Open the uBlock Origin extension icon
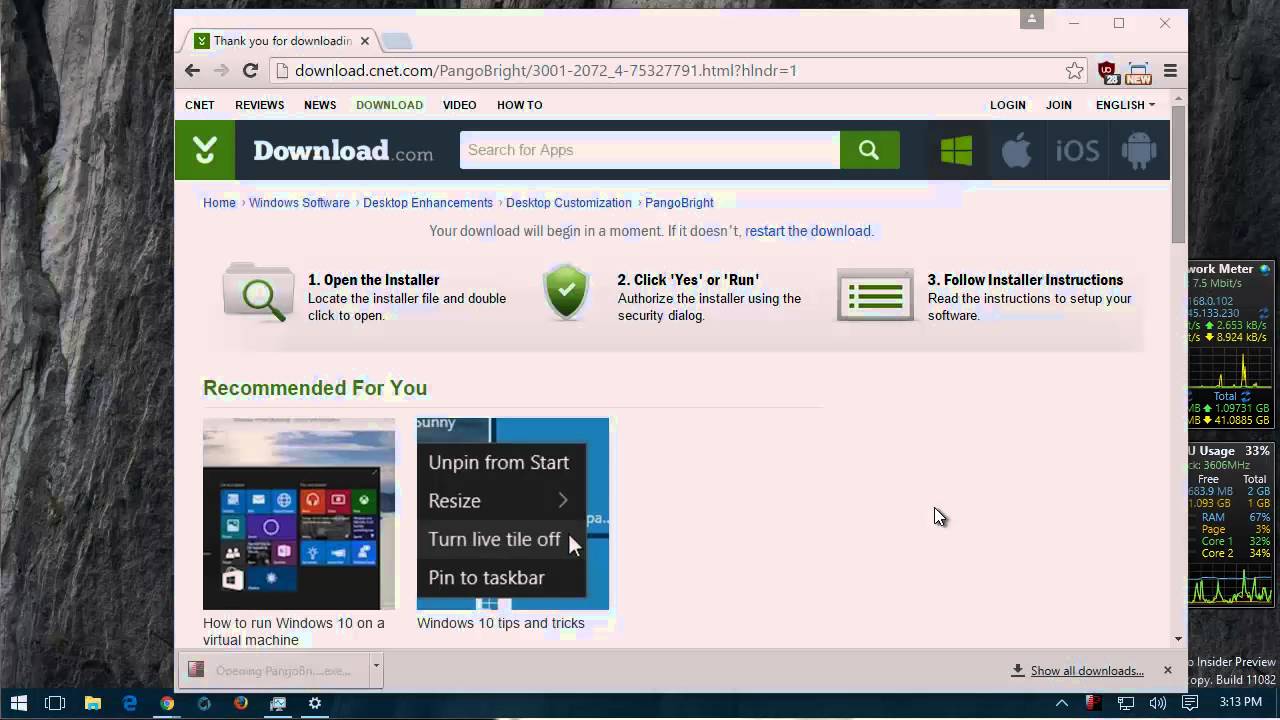This screenshot has height=720, width=1280. pos(1108,72)
